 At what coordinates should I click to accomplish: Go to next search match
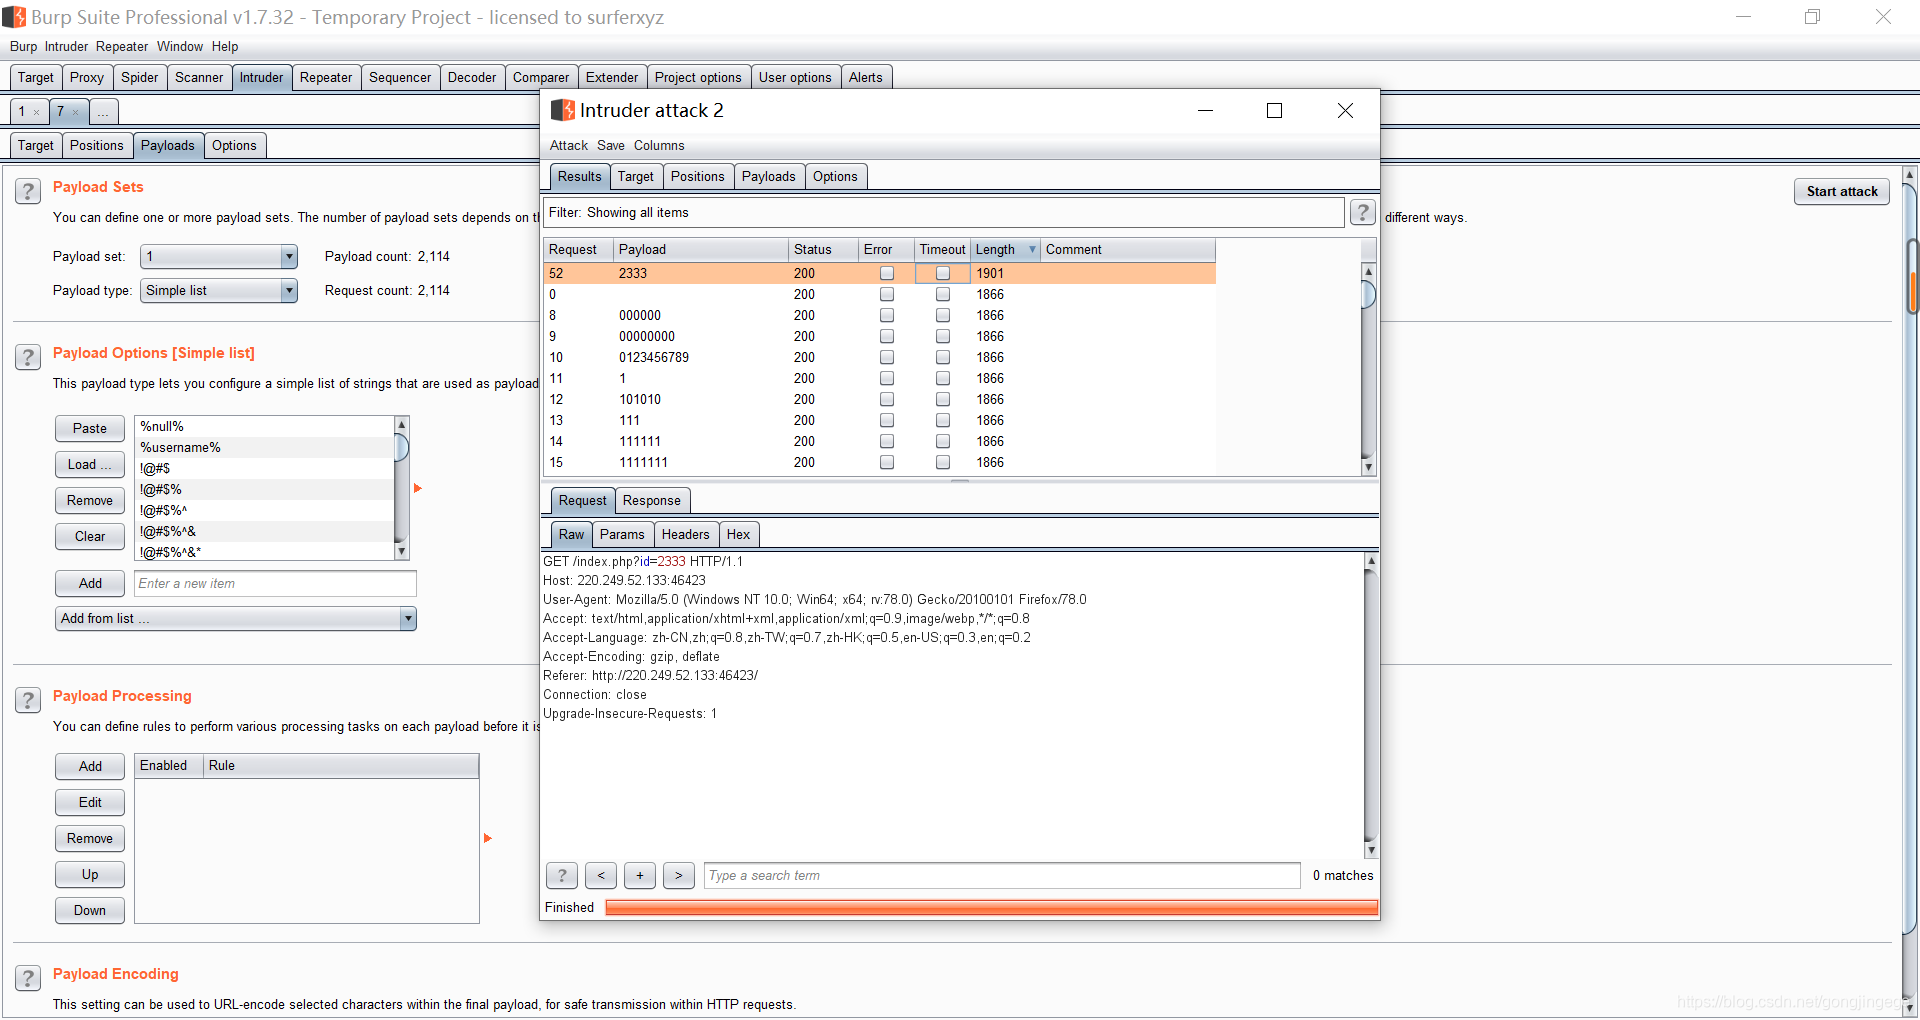[679, 876]
